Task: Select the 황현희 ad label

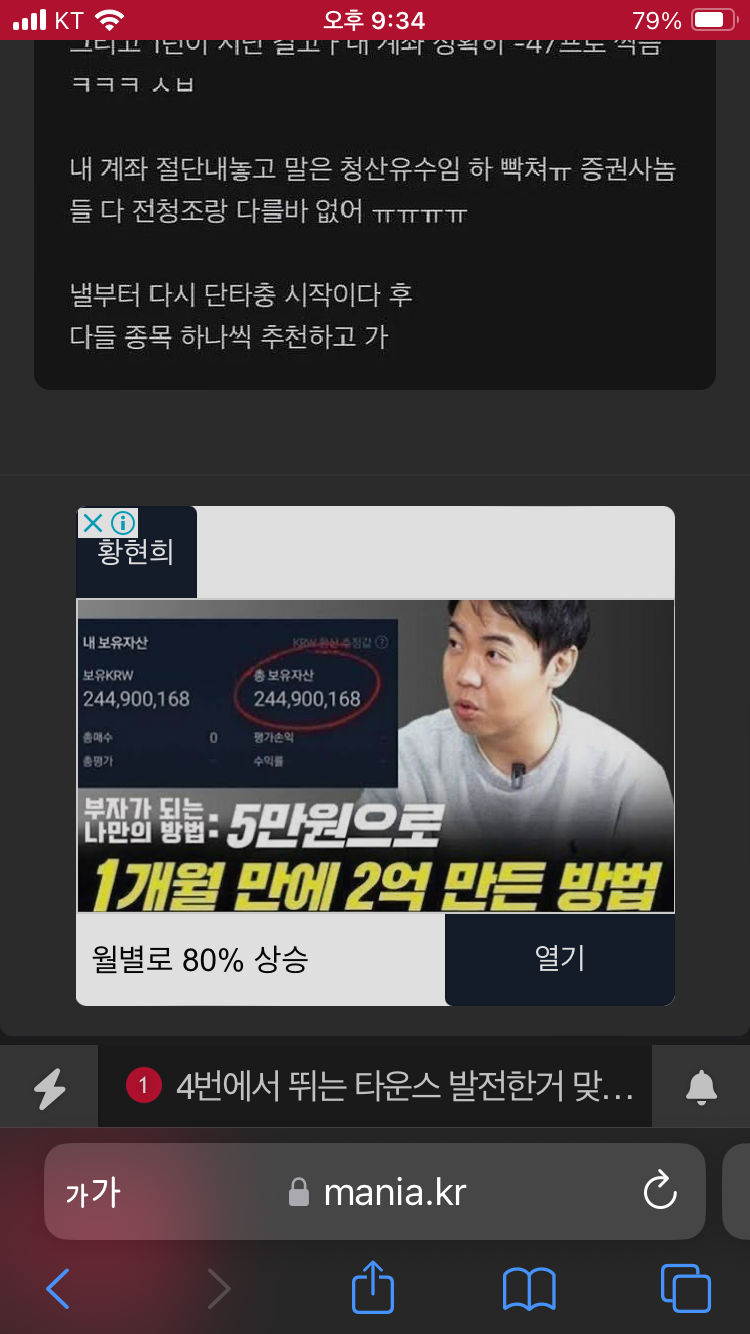Action: click(136, 551)
